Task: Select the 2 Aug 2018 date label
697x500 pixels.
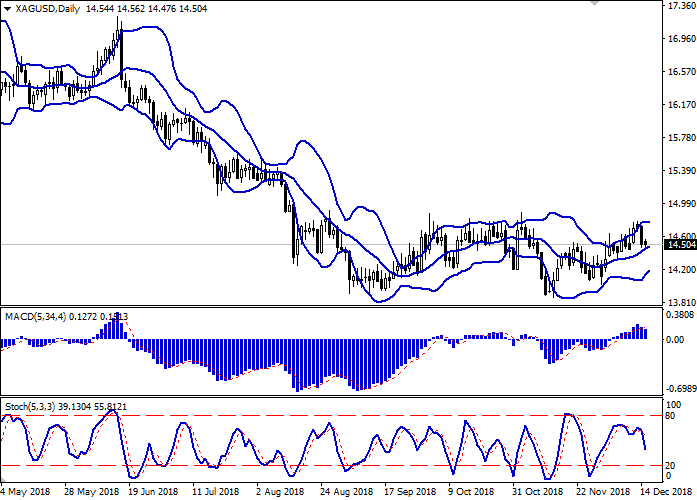Action: pos(281,492)
